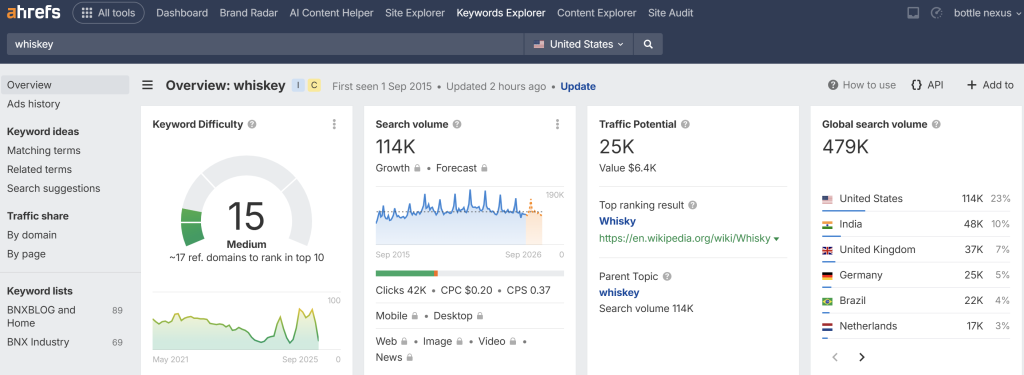Viewport: 1024px width, 375px height.
Task: Click the API button
Action: (927, 85)
